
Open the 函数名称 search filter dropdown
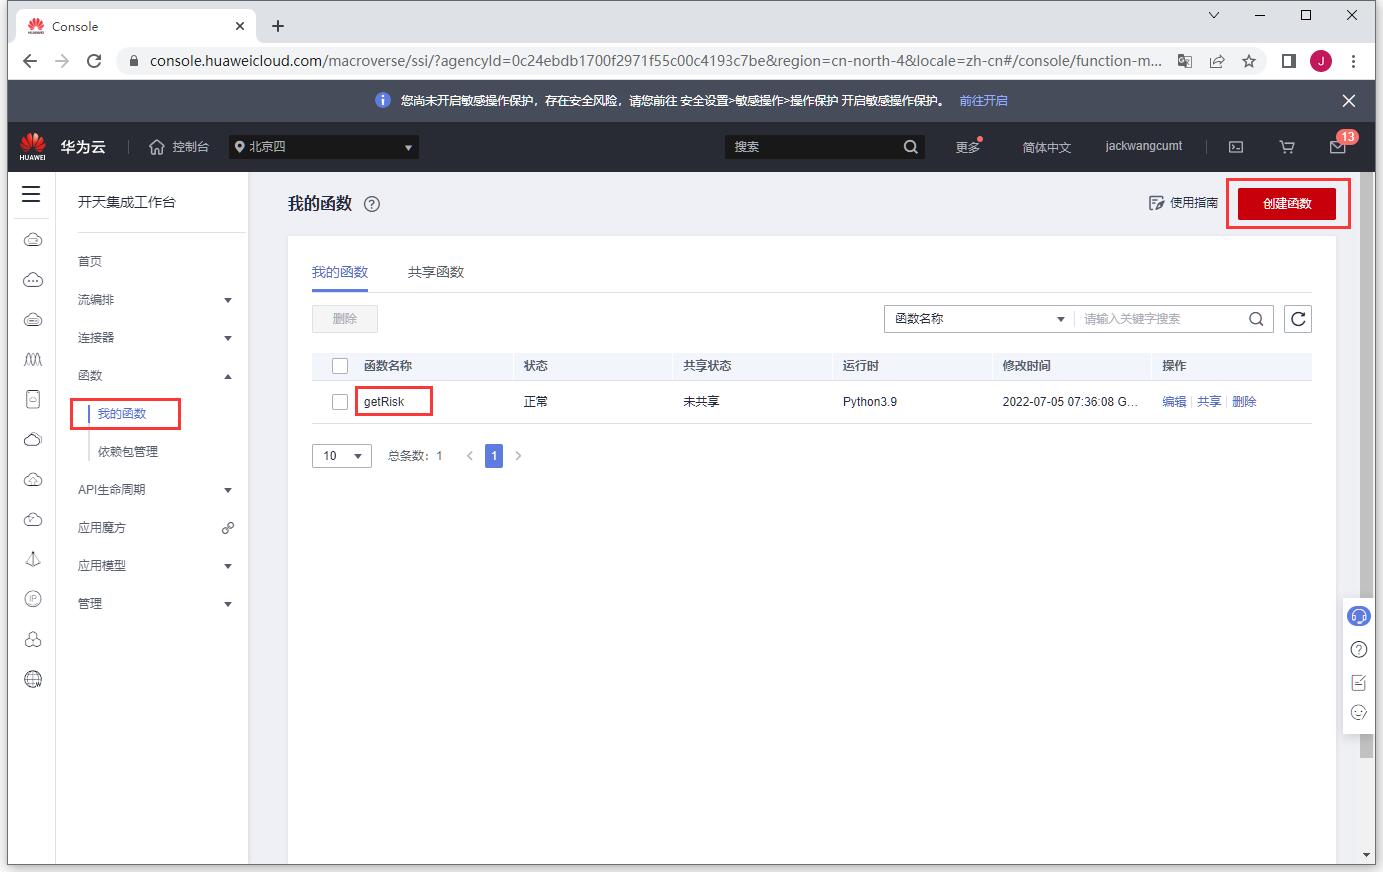click(x=979, y=319)
